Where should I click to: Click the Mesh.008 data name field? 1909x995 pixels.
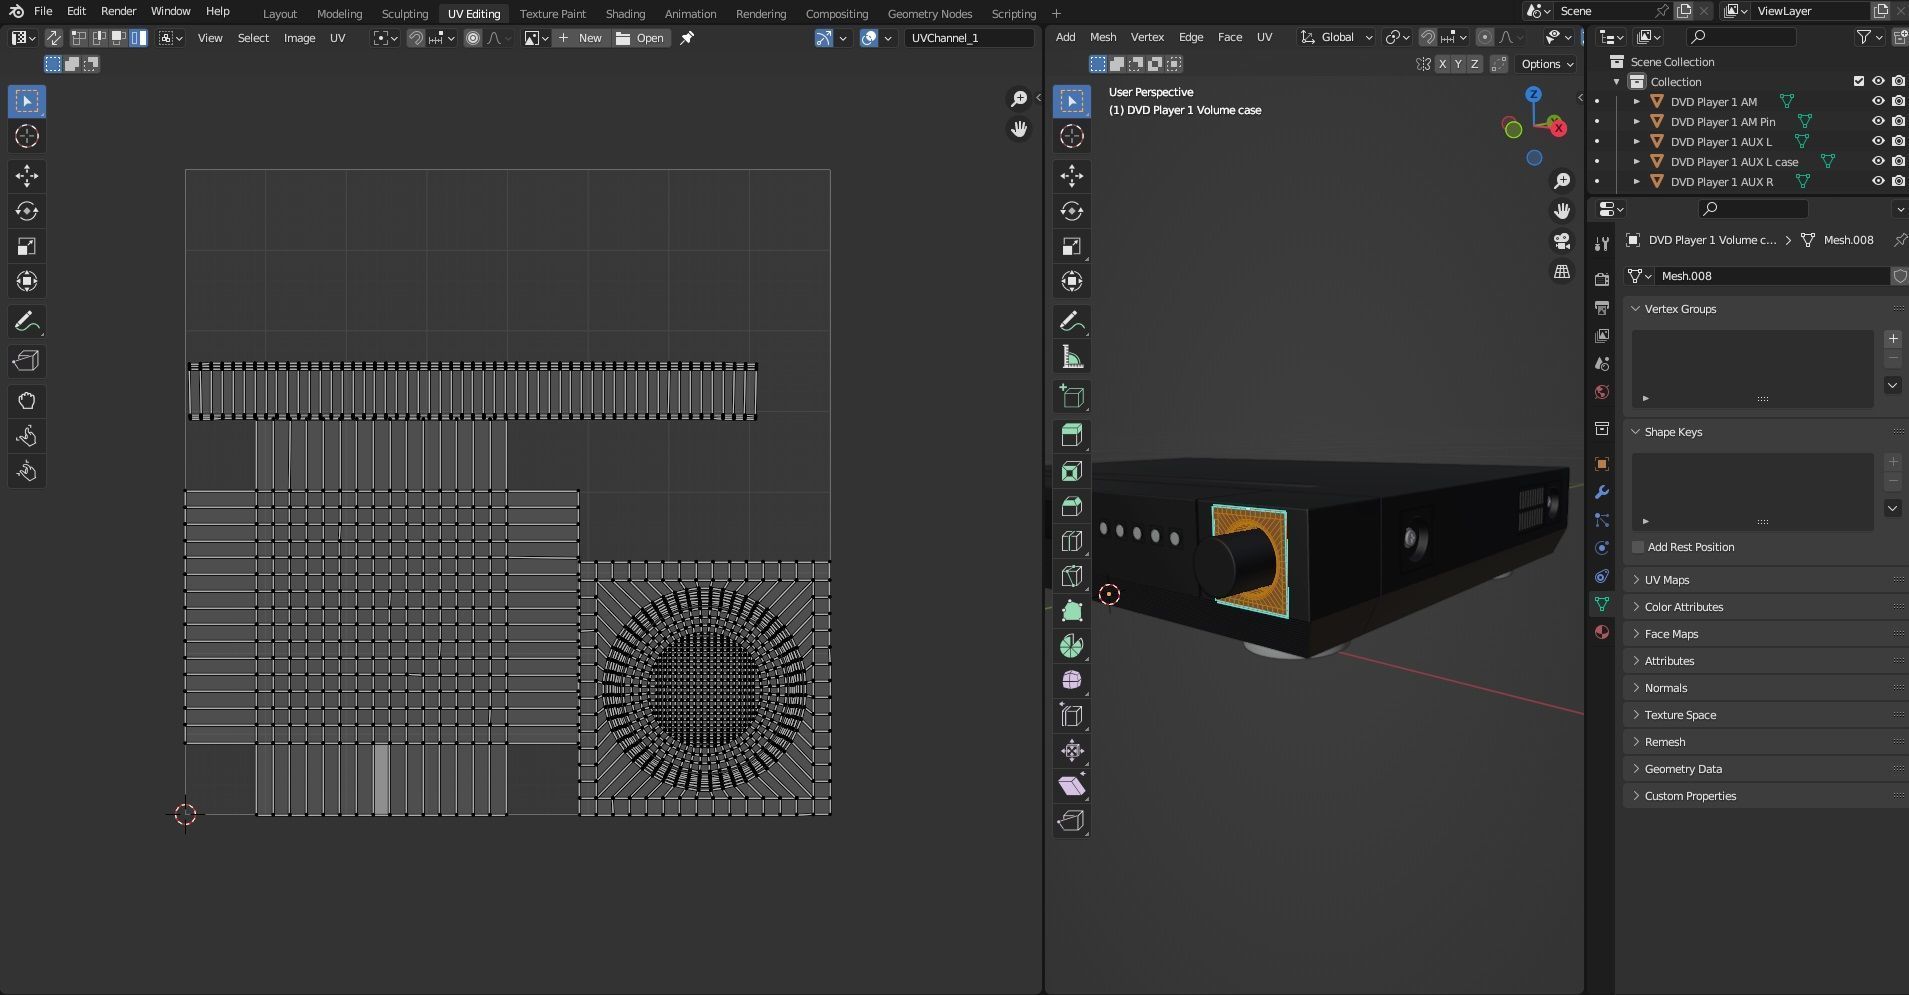[x=1772, y=276]
